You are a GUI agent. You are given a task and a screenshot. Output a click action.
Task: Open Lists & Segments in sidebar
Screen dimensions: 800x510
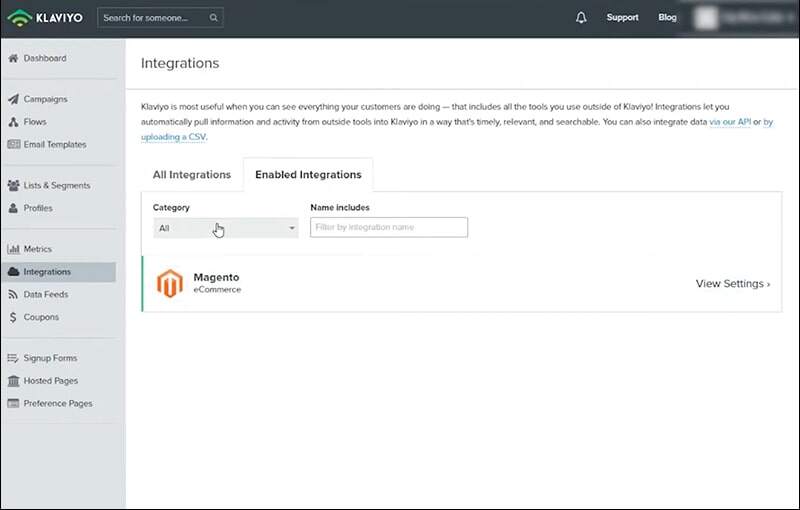coord(56,185)
